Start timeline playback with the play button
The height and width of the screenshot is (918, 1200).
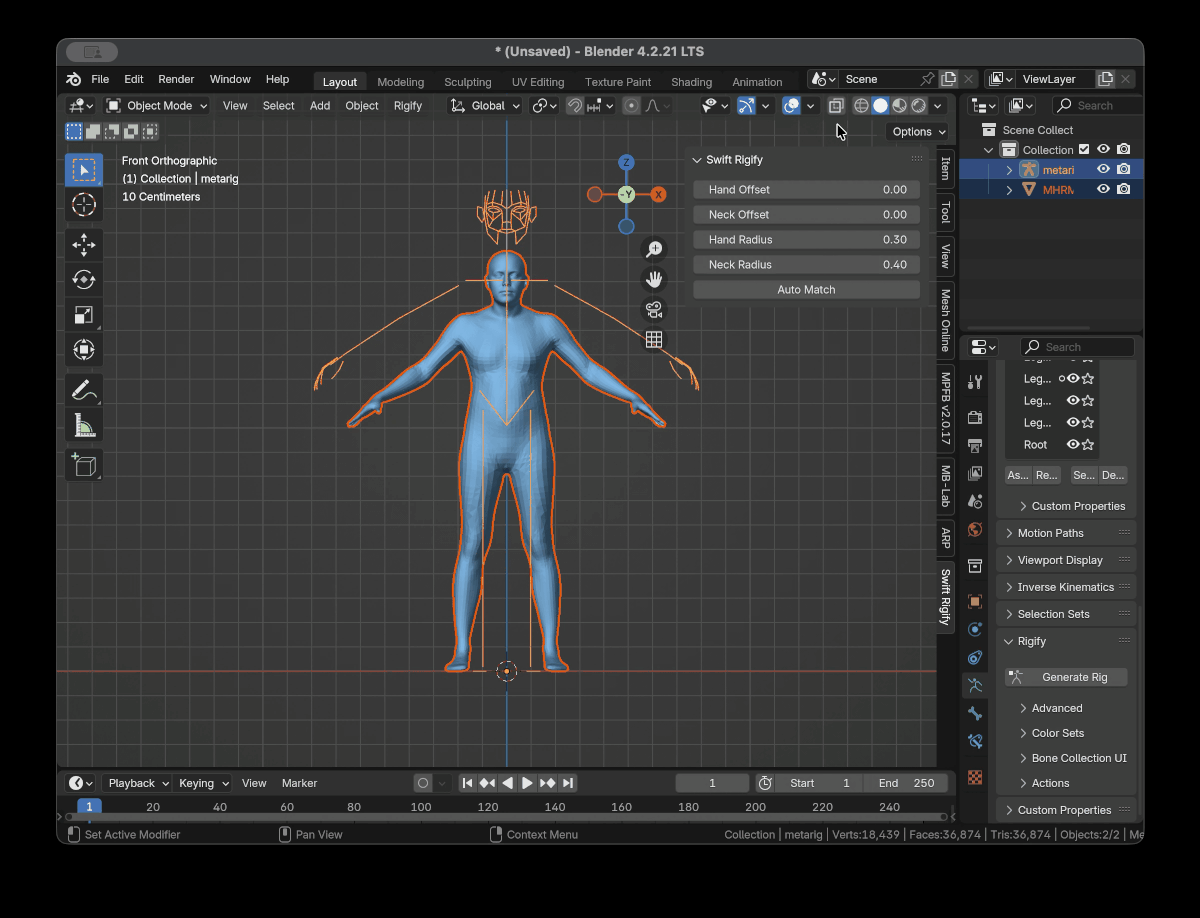point(527,783)
